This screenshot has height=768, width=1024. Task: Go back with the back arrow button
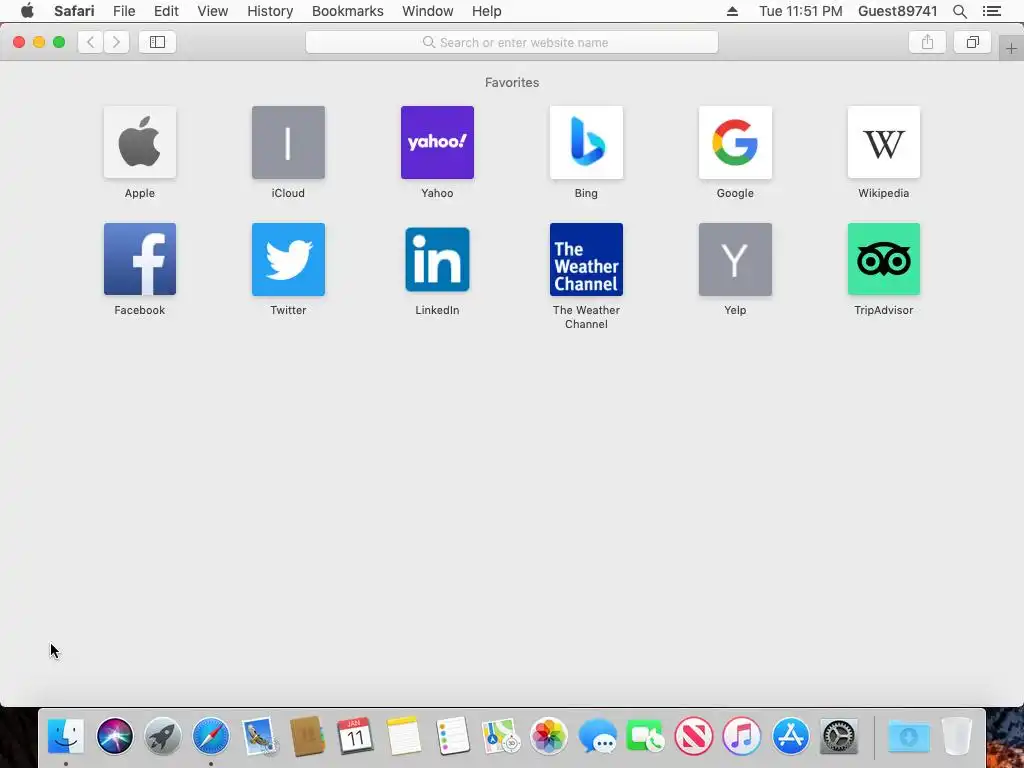[90, 42]
